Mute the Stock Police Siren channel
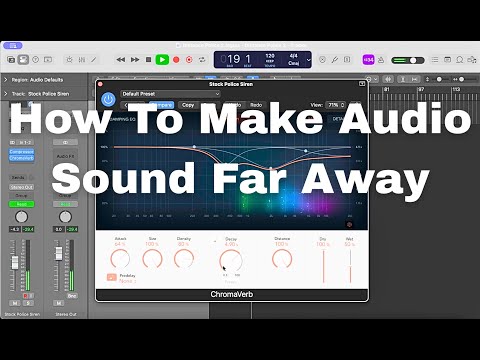Image resolution: width=480 pixels, height=360 pixels. pyautogui.click(x=15, y=303)
